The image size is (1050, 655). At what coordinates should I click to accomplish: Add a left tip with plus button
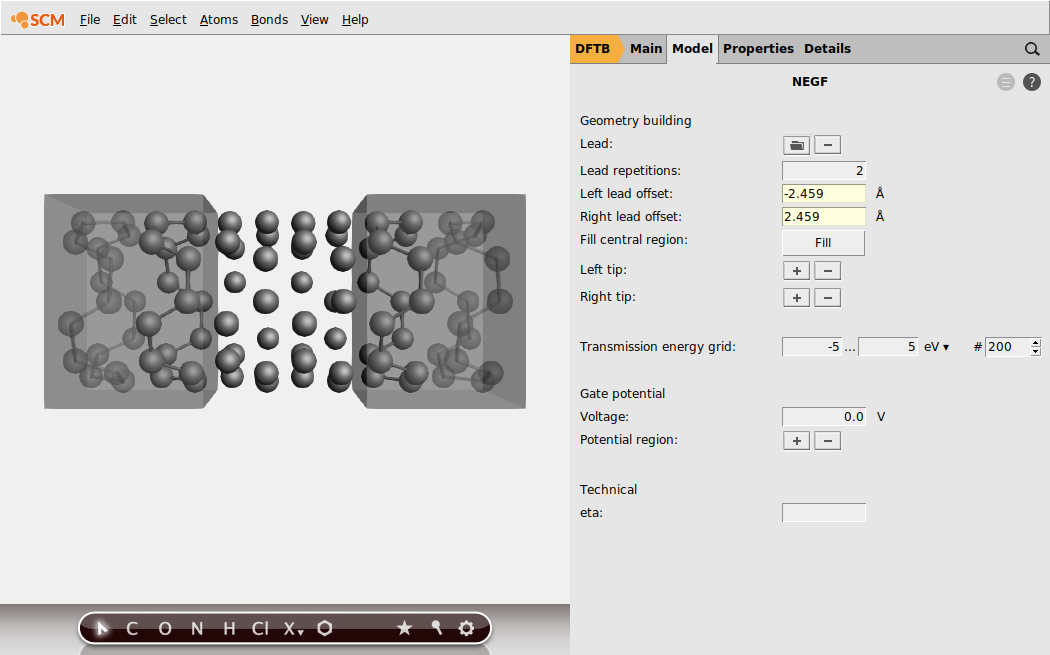point(796,270)
